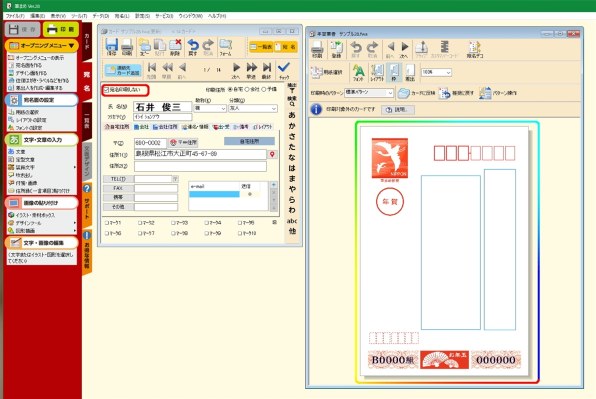Click the レイアウト icon in the postcard toolbar

pos(377,72)
